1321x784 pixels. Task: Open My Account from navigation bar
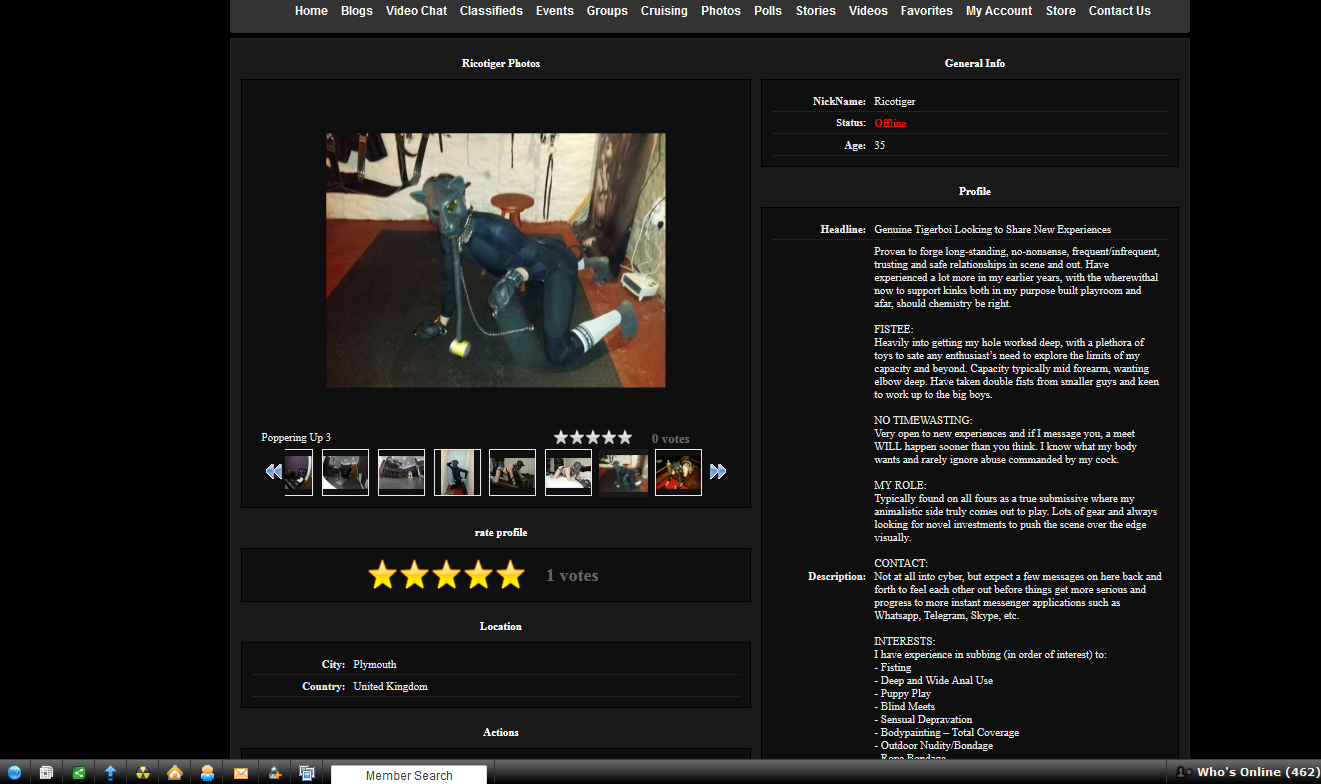(999, 11)
